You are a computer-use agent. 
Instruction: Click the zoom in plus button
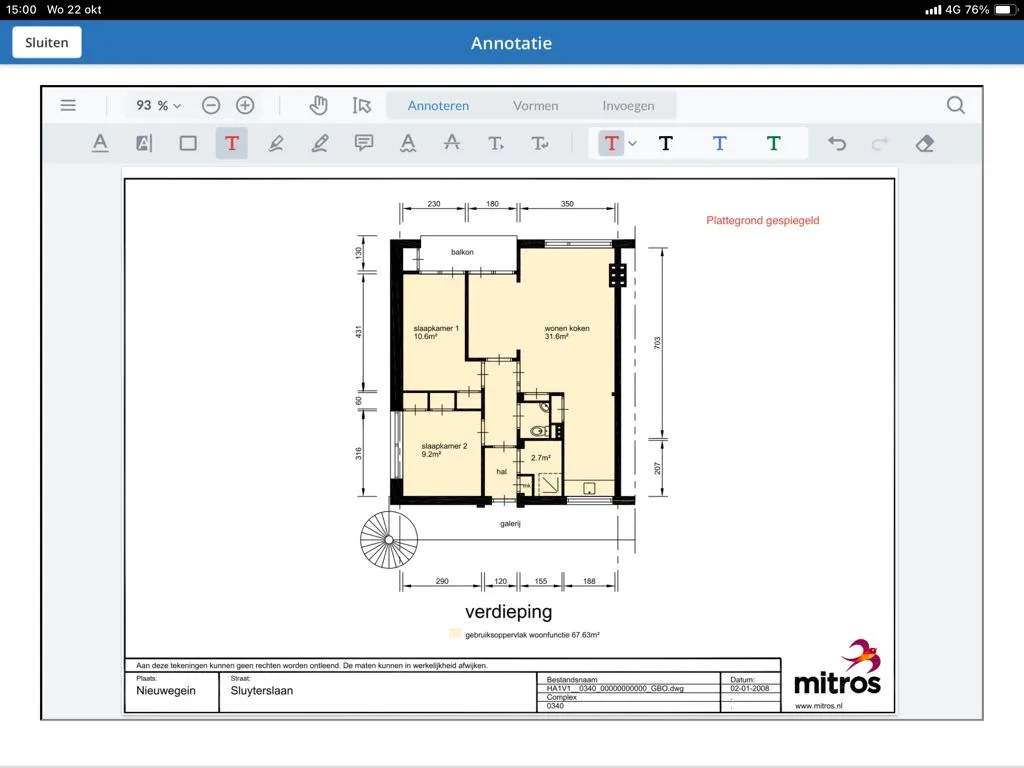click(x=245, y=105)
